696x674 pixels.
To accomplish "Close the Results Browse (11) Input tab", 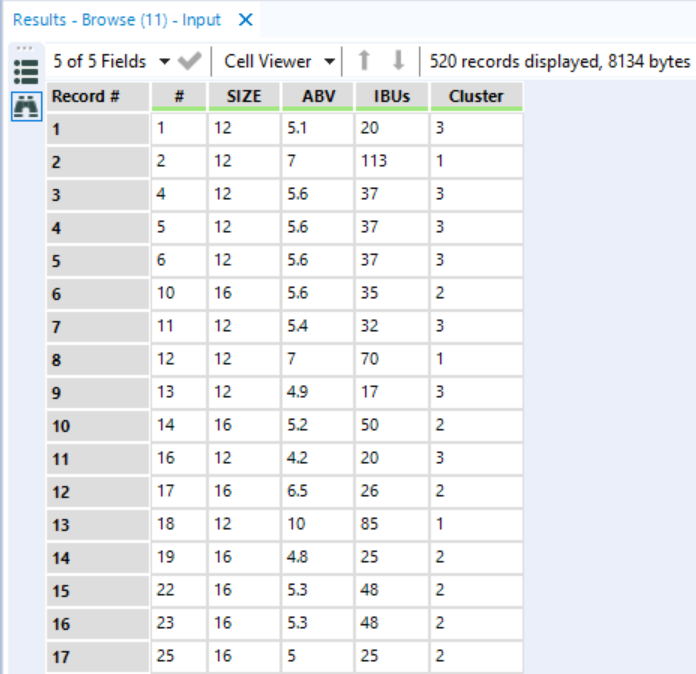I will point(246,20).
